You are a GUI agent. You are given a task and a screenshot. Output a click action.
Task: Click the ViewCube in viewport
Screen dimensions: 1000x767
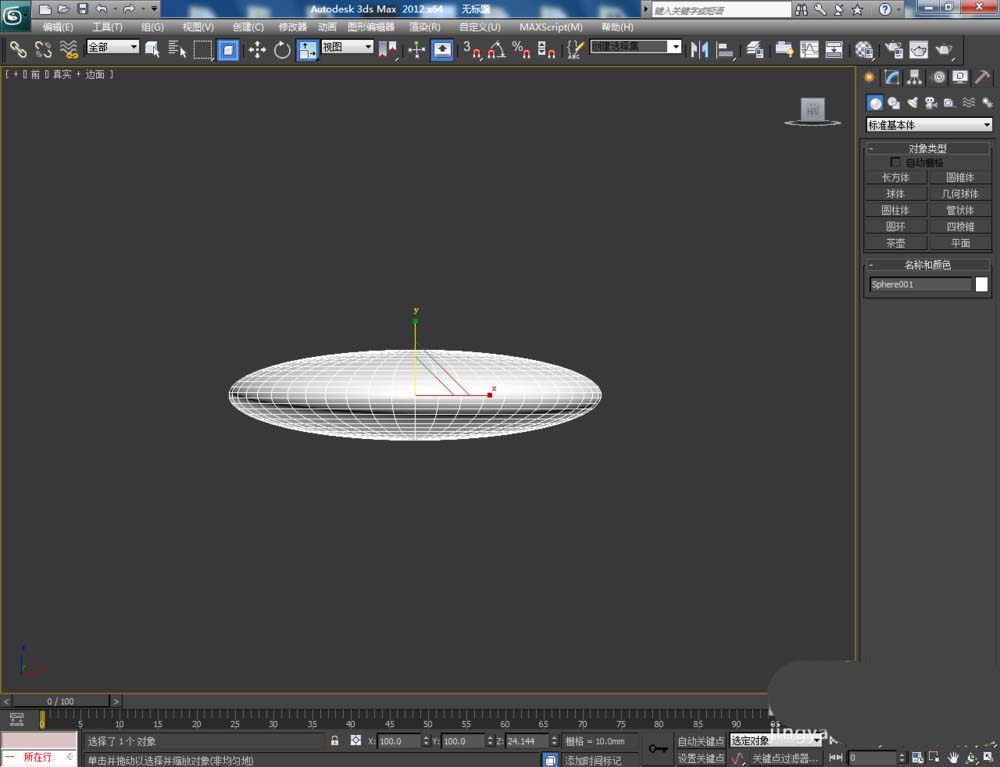pos(812,110)
